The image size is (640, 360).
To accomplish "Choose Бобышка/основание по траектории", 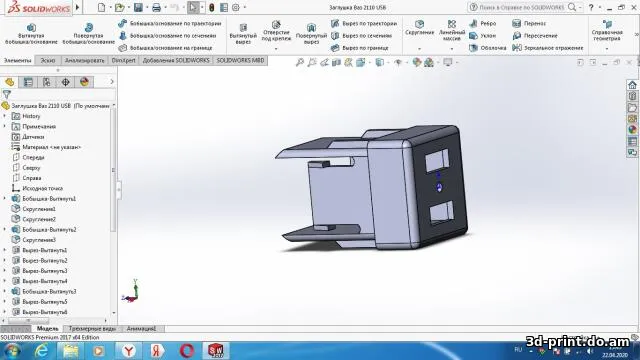I will coord(169,24).
